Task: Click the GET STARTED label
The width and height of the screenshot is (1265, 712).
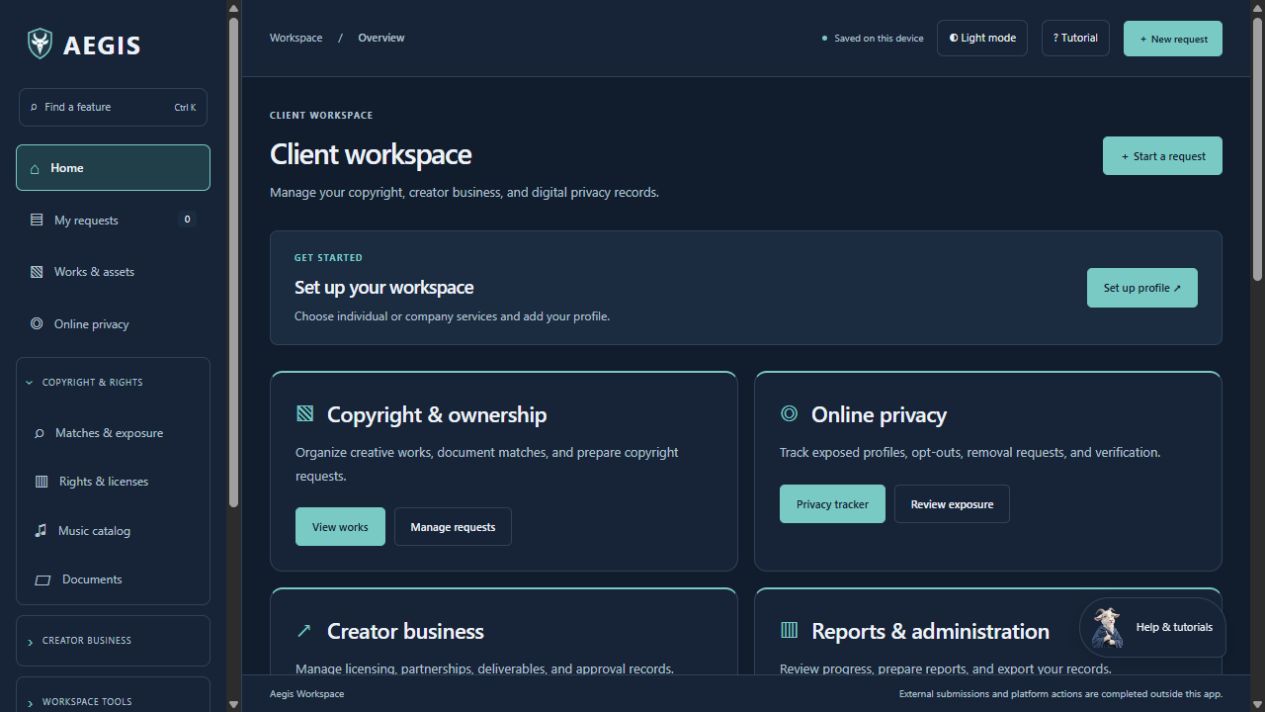Action: (x=328, y=258)
